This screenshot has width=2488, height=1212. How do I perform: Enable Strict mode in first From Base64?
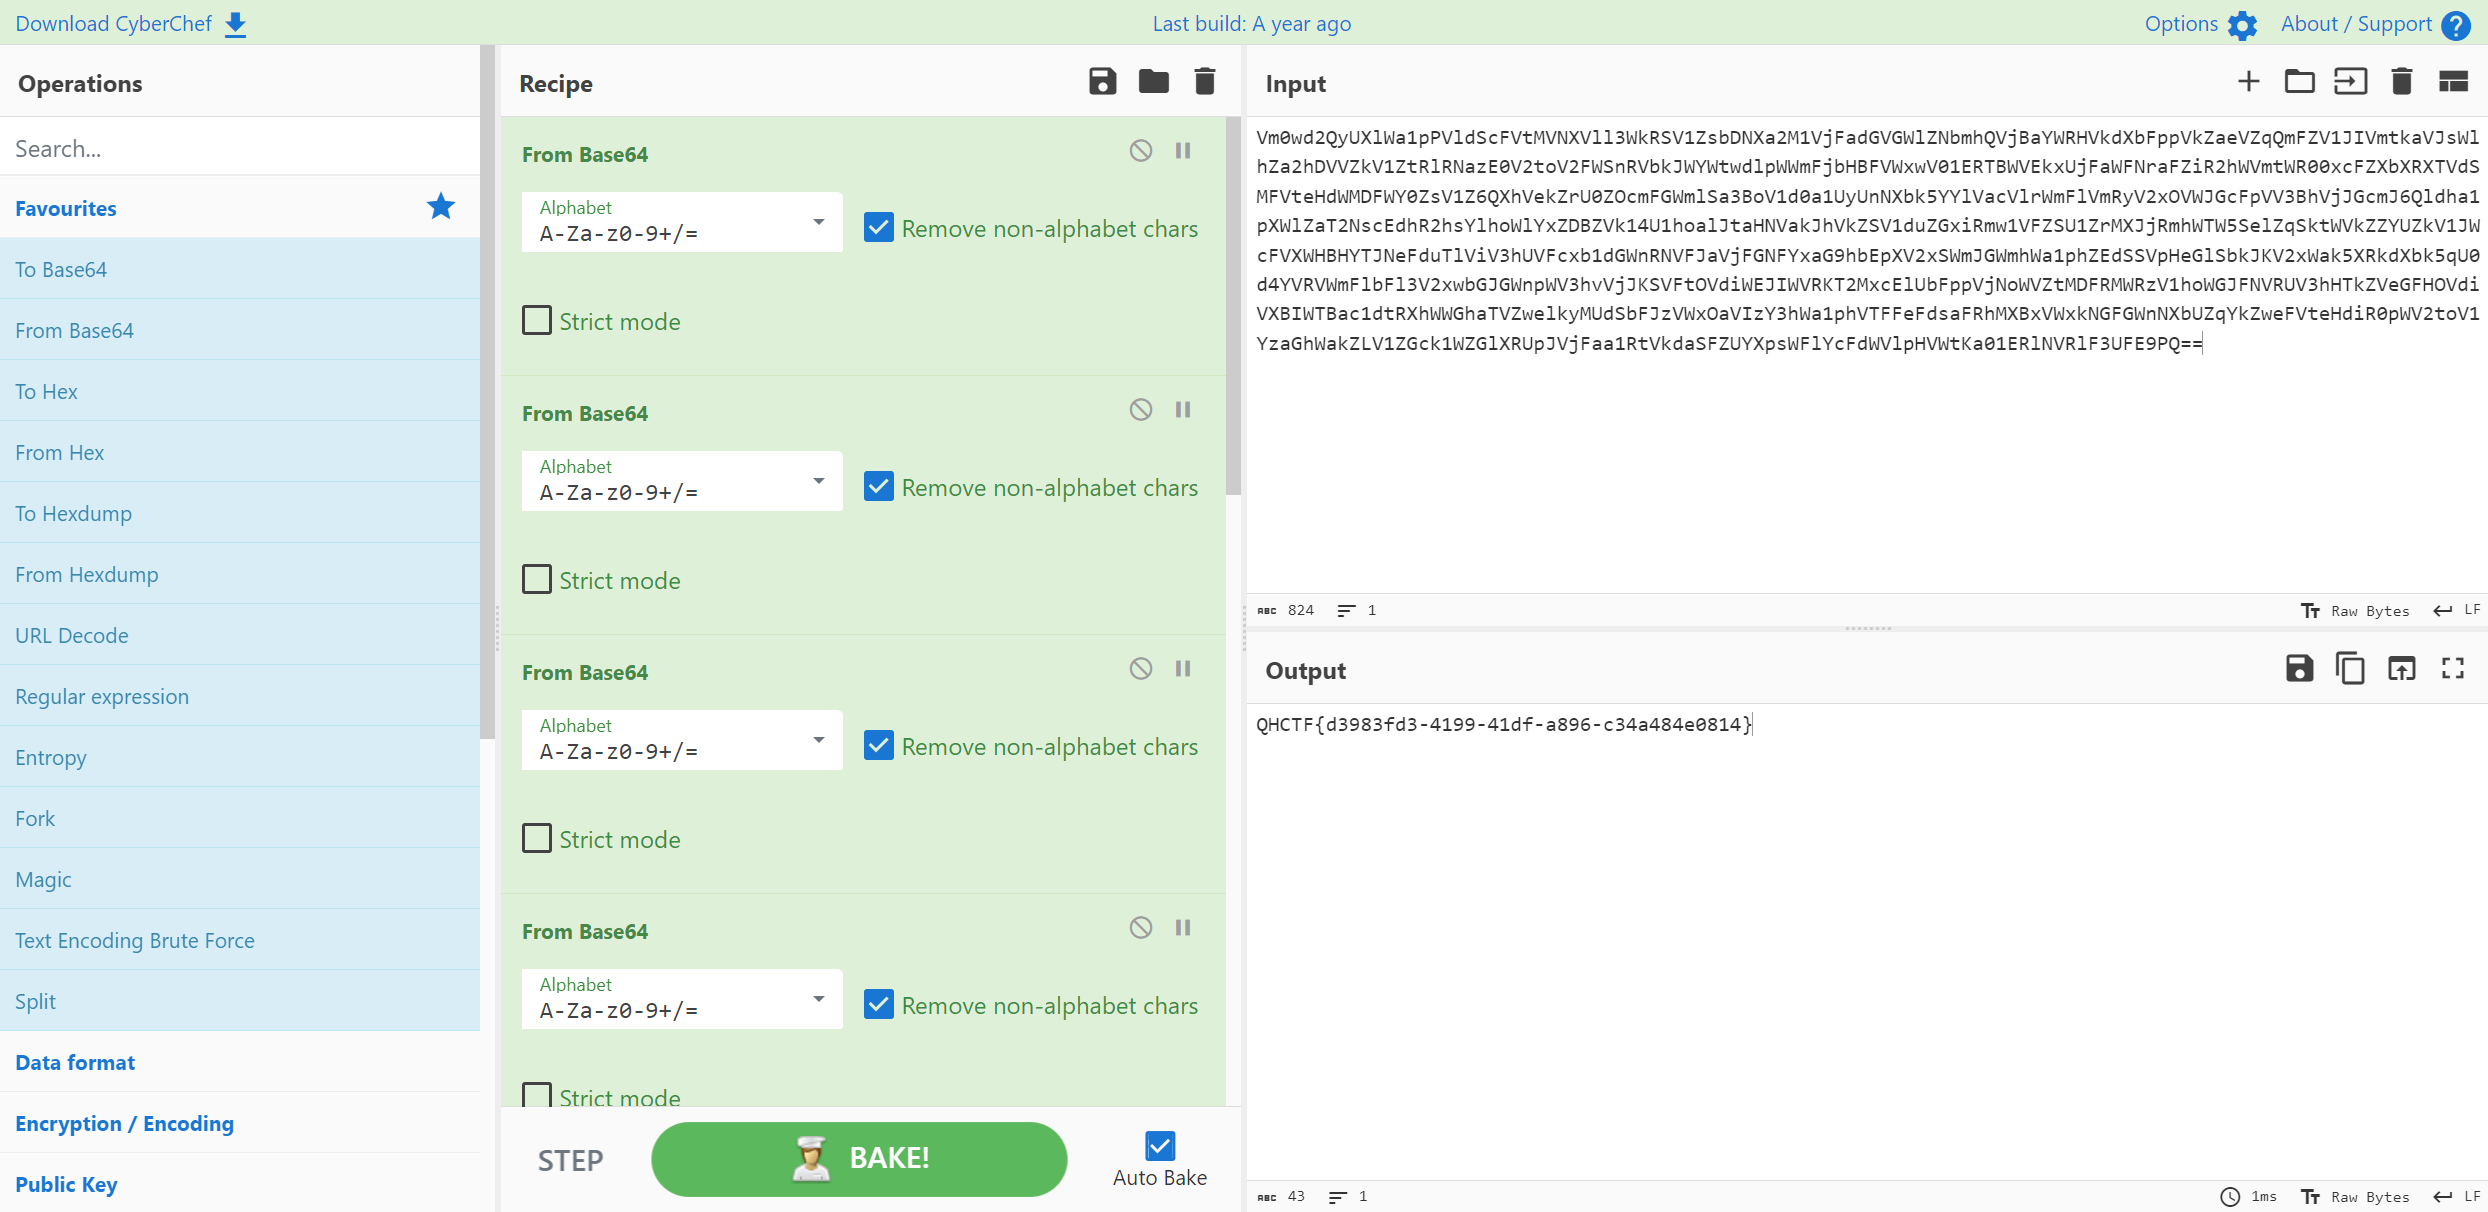click(537, 321)
